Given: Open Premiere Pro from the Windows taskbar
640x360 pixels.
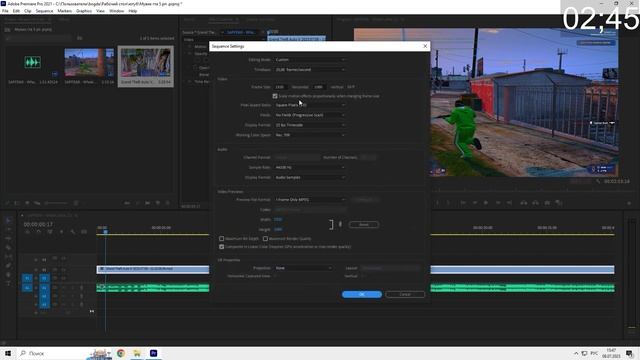Looking at the screenshot, I should coord(153,353).
